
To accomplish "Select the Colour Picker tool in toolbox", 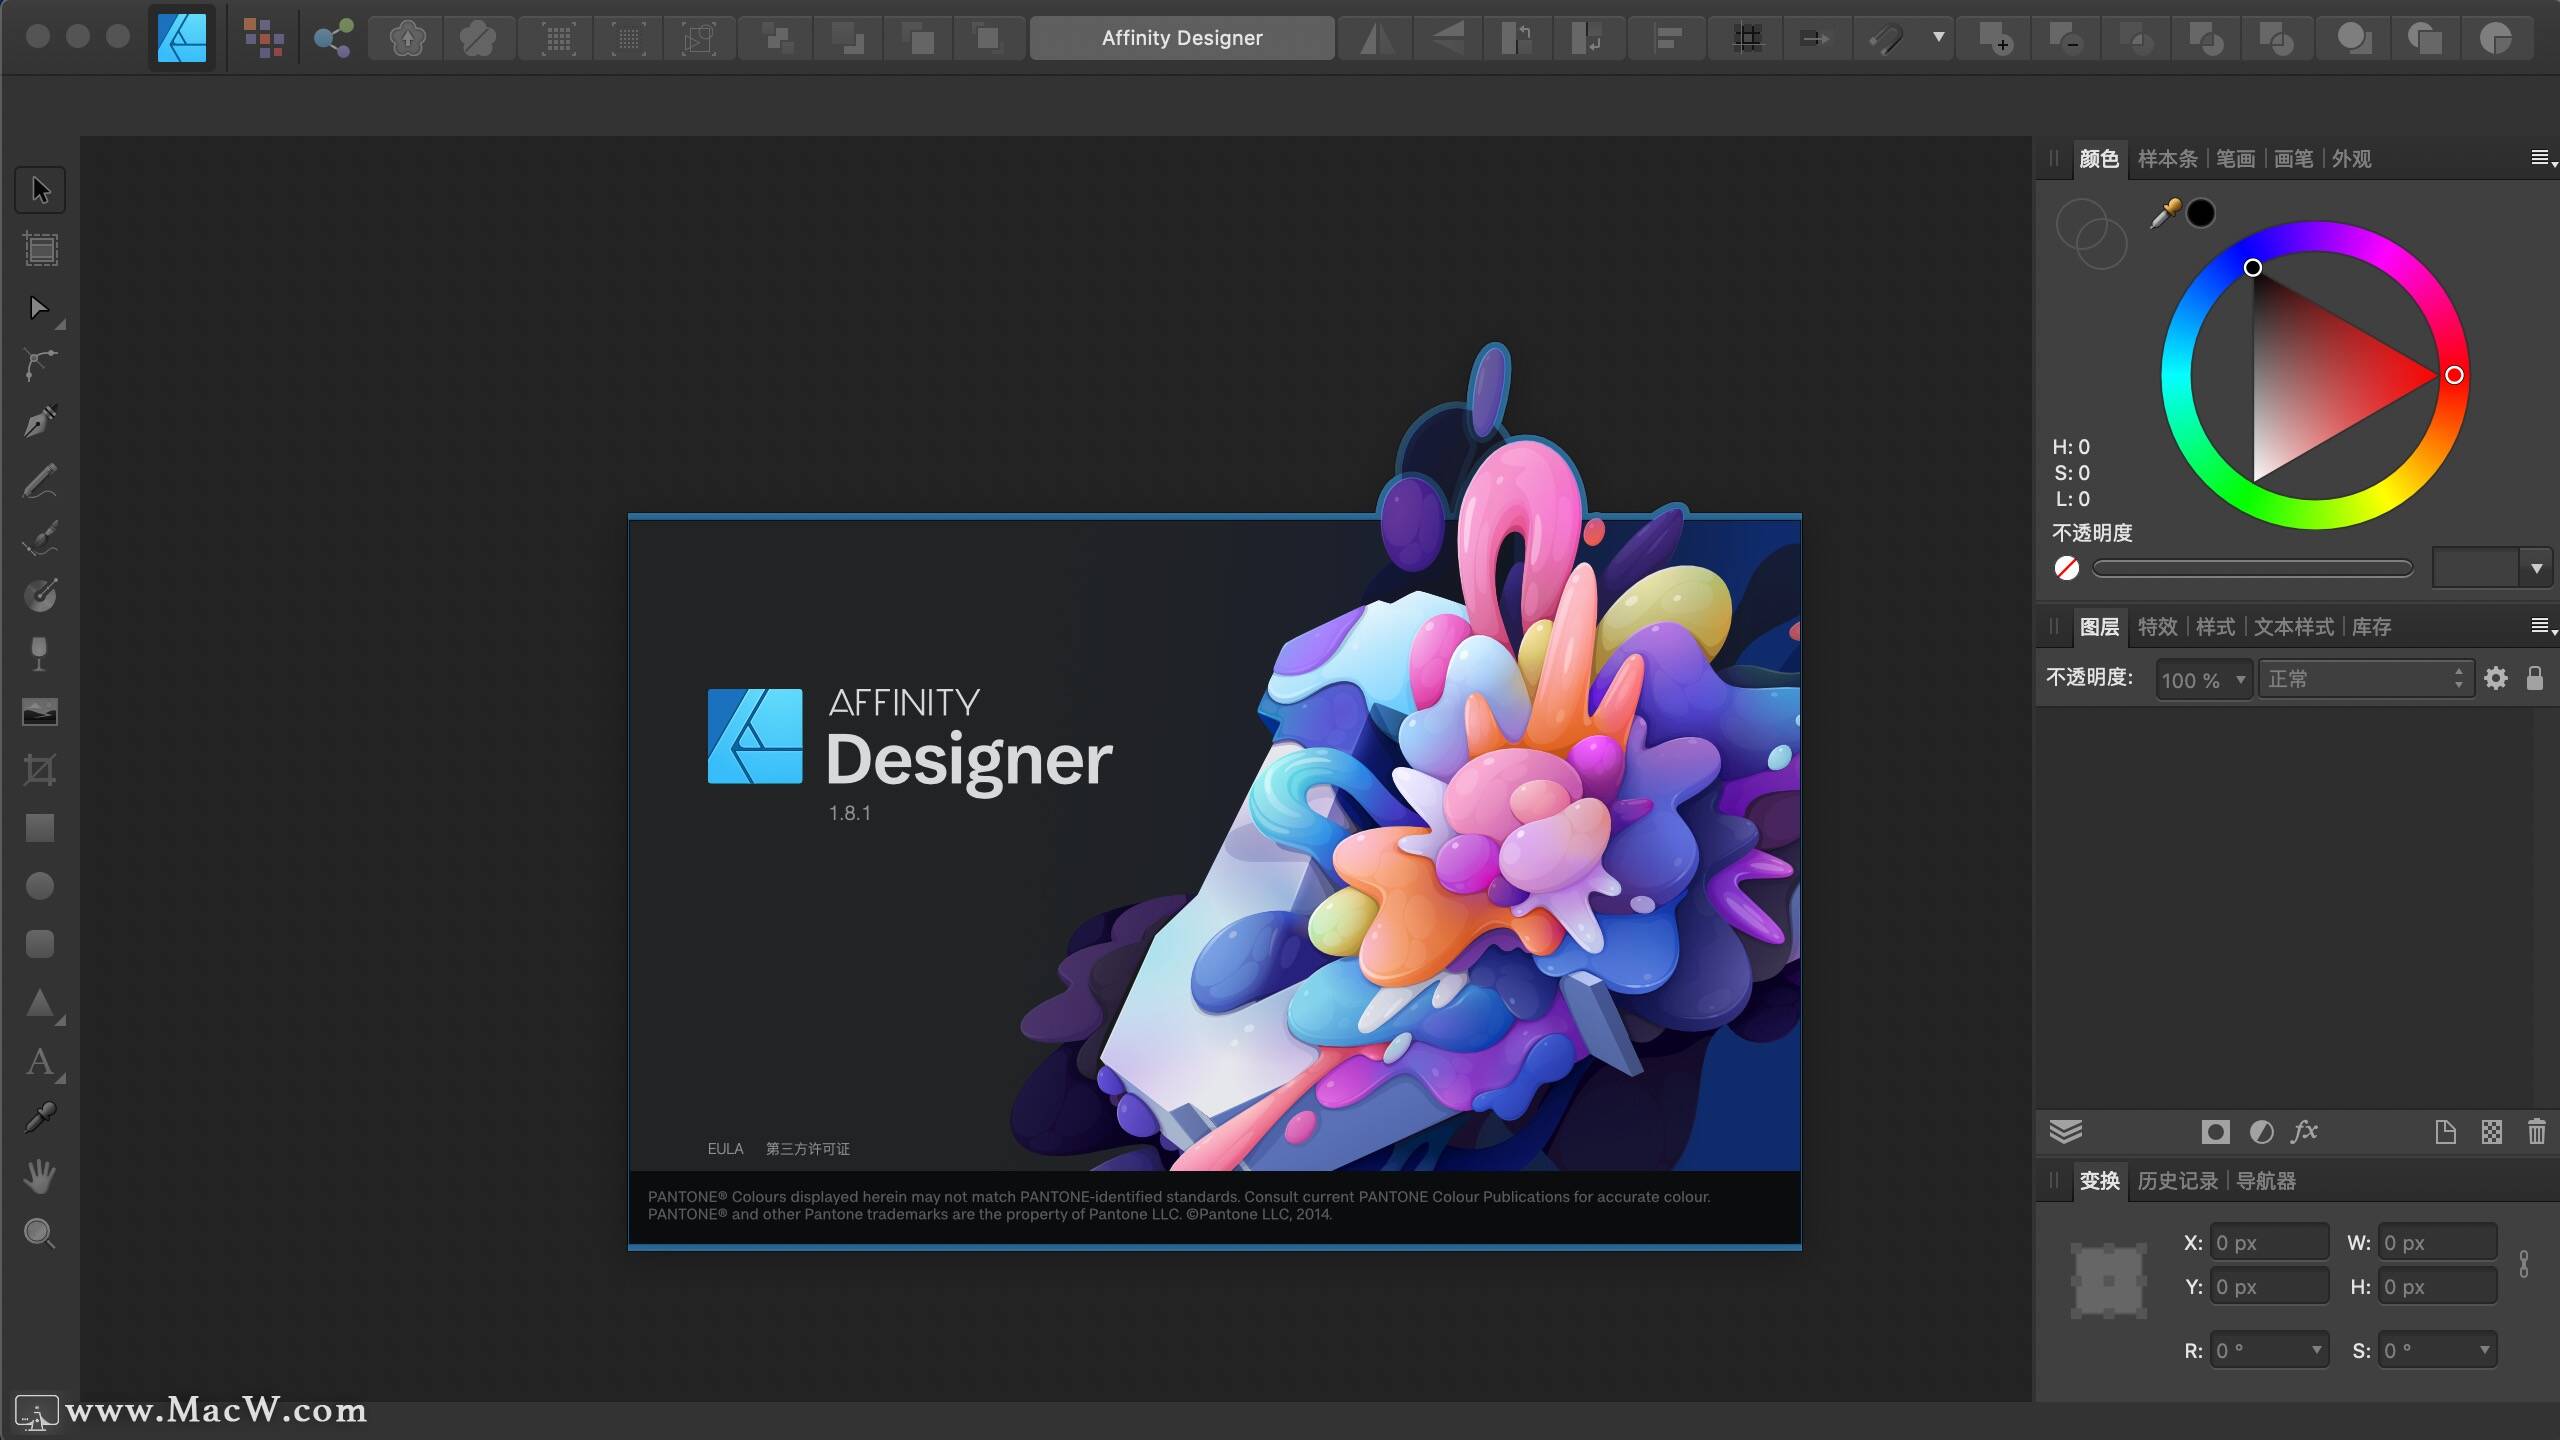I will pos(40,1118).
